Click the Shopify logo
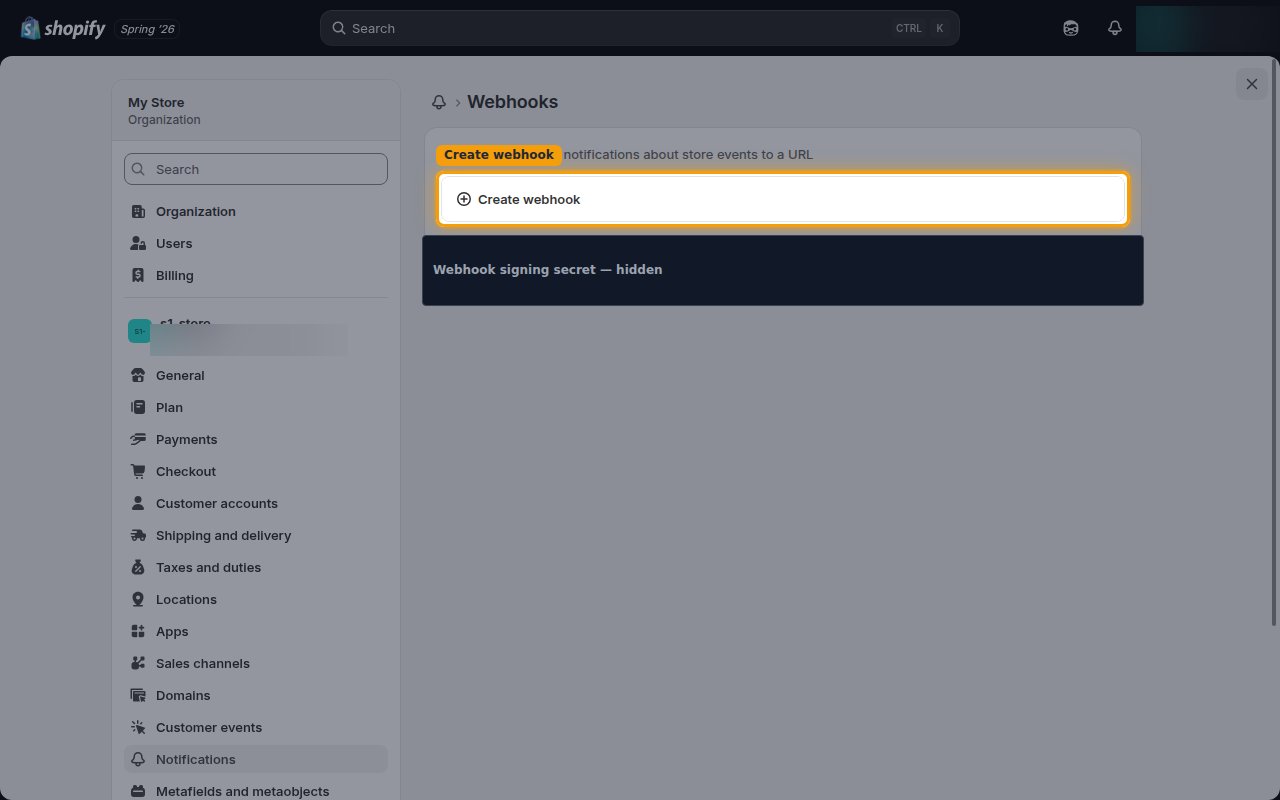 pyautogui.click(x=63, y=28)
